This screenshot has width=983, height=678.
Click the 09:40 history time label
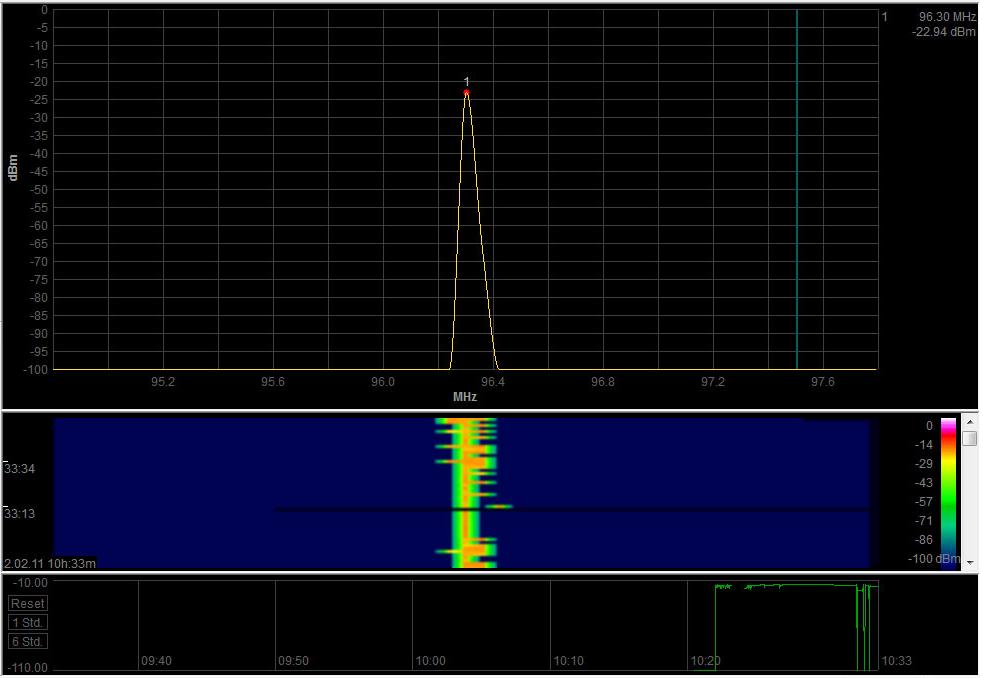pos(156,660)
